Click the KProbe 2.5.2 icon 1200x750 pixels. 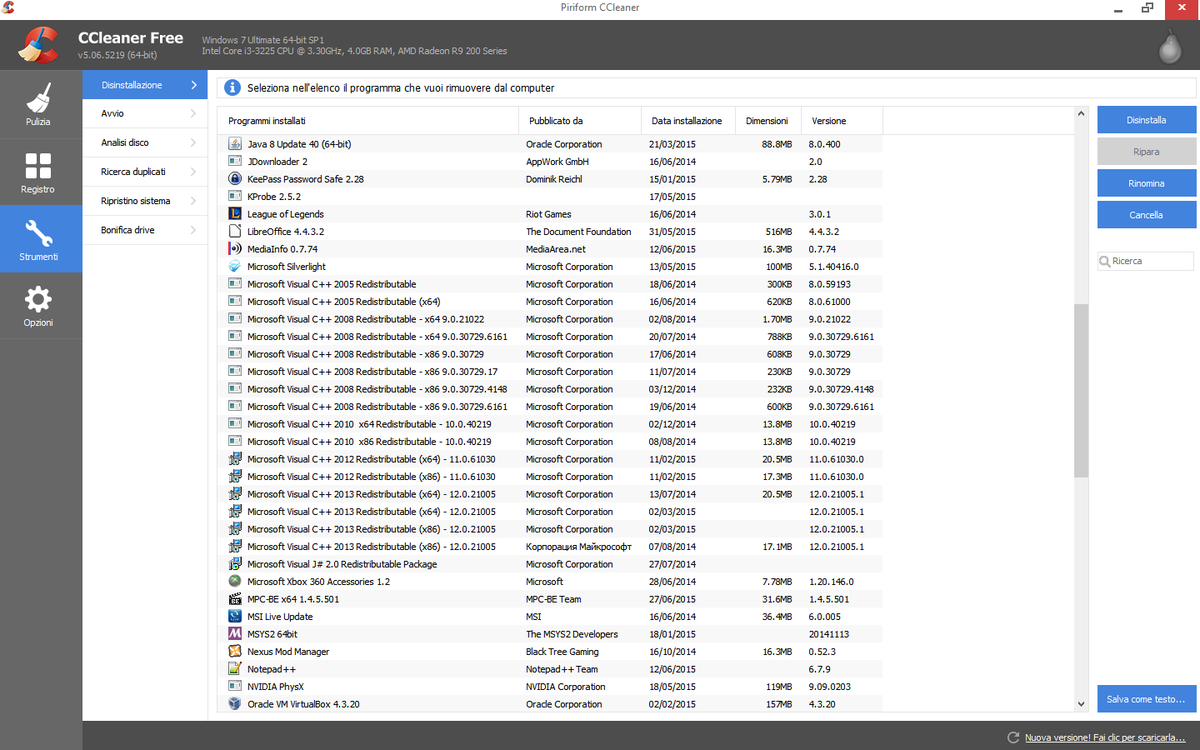(235, 196)
